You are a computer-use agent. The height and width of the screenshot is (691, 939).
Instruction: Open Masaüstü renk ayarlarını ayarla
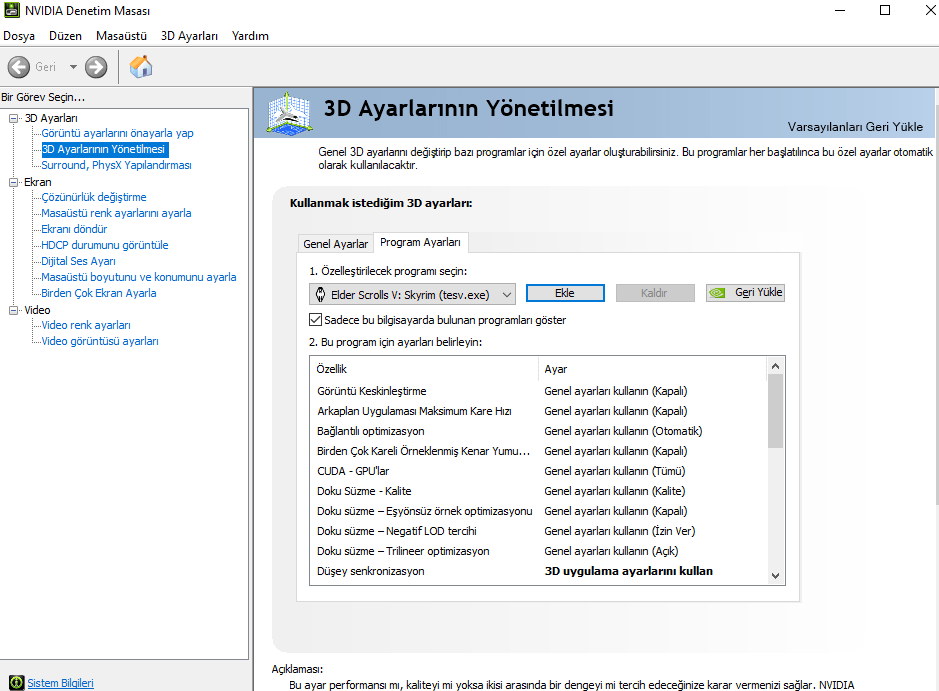(116, 213)
